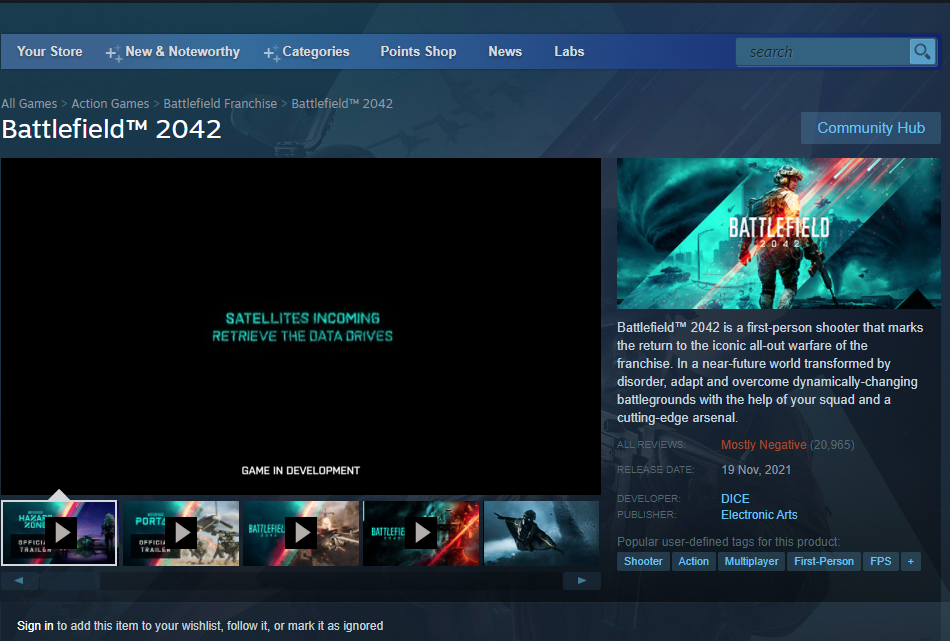Viewport: 950px width, 641px height.
Task: Open developer DICE link
Action: click(x=735, y=499)
